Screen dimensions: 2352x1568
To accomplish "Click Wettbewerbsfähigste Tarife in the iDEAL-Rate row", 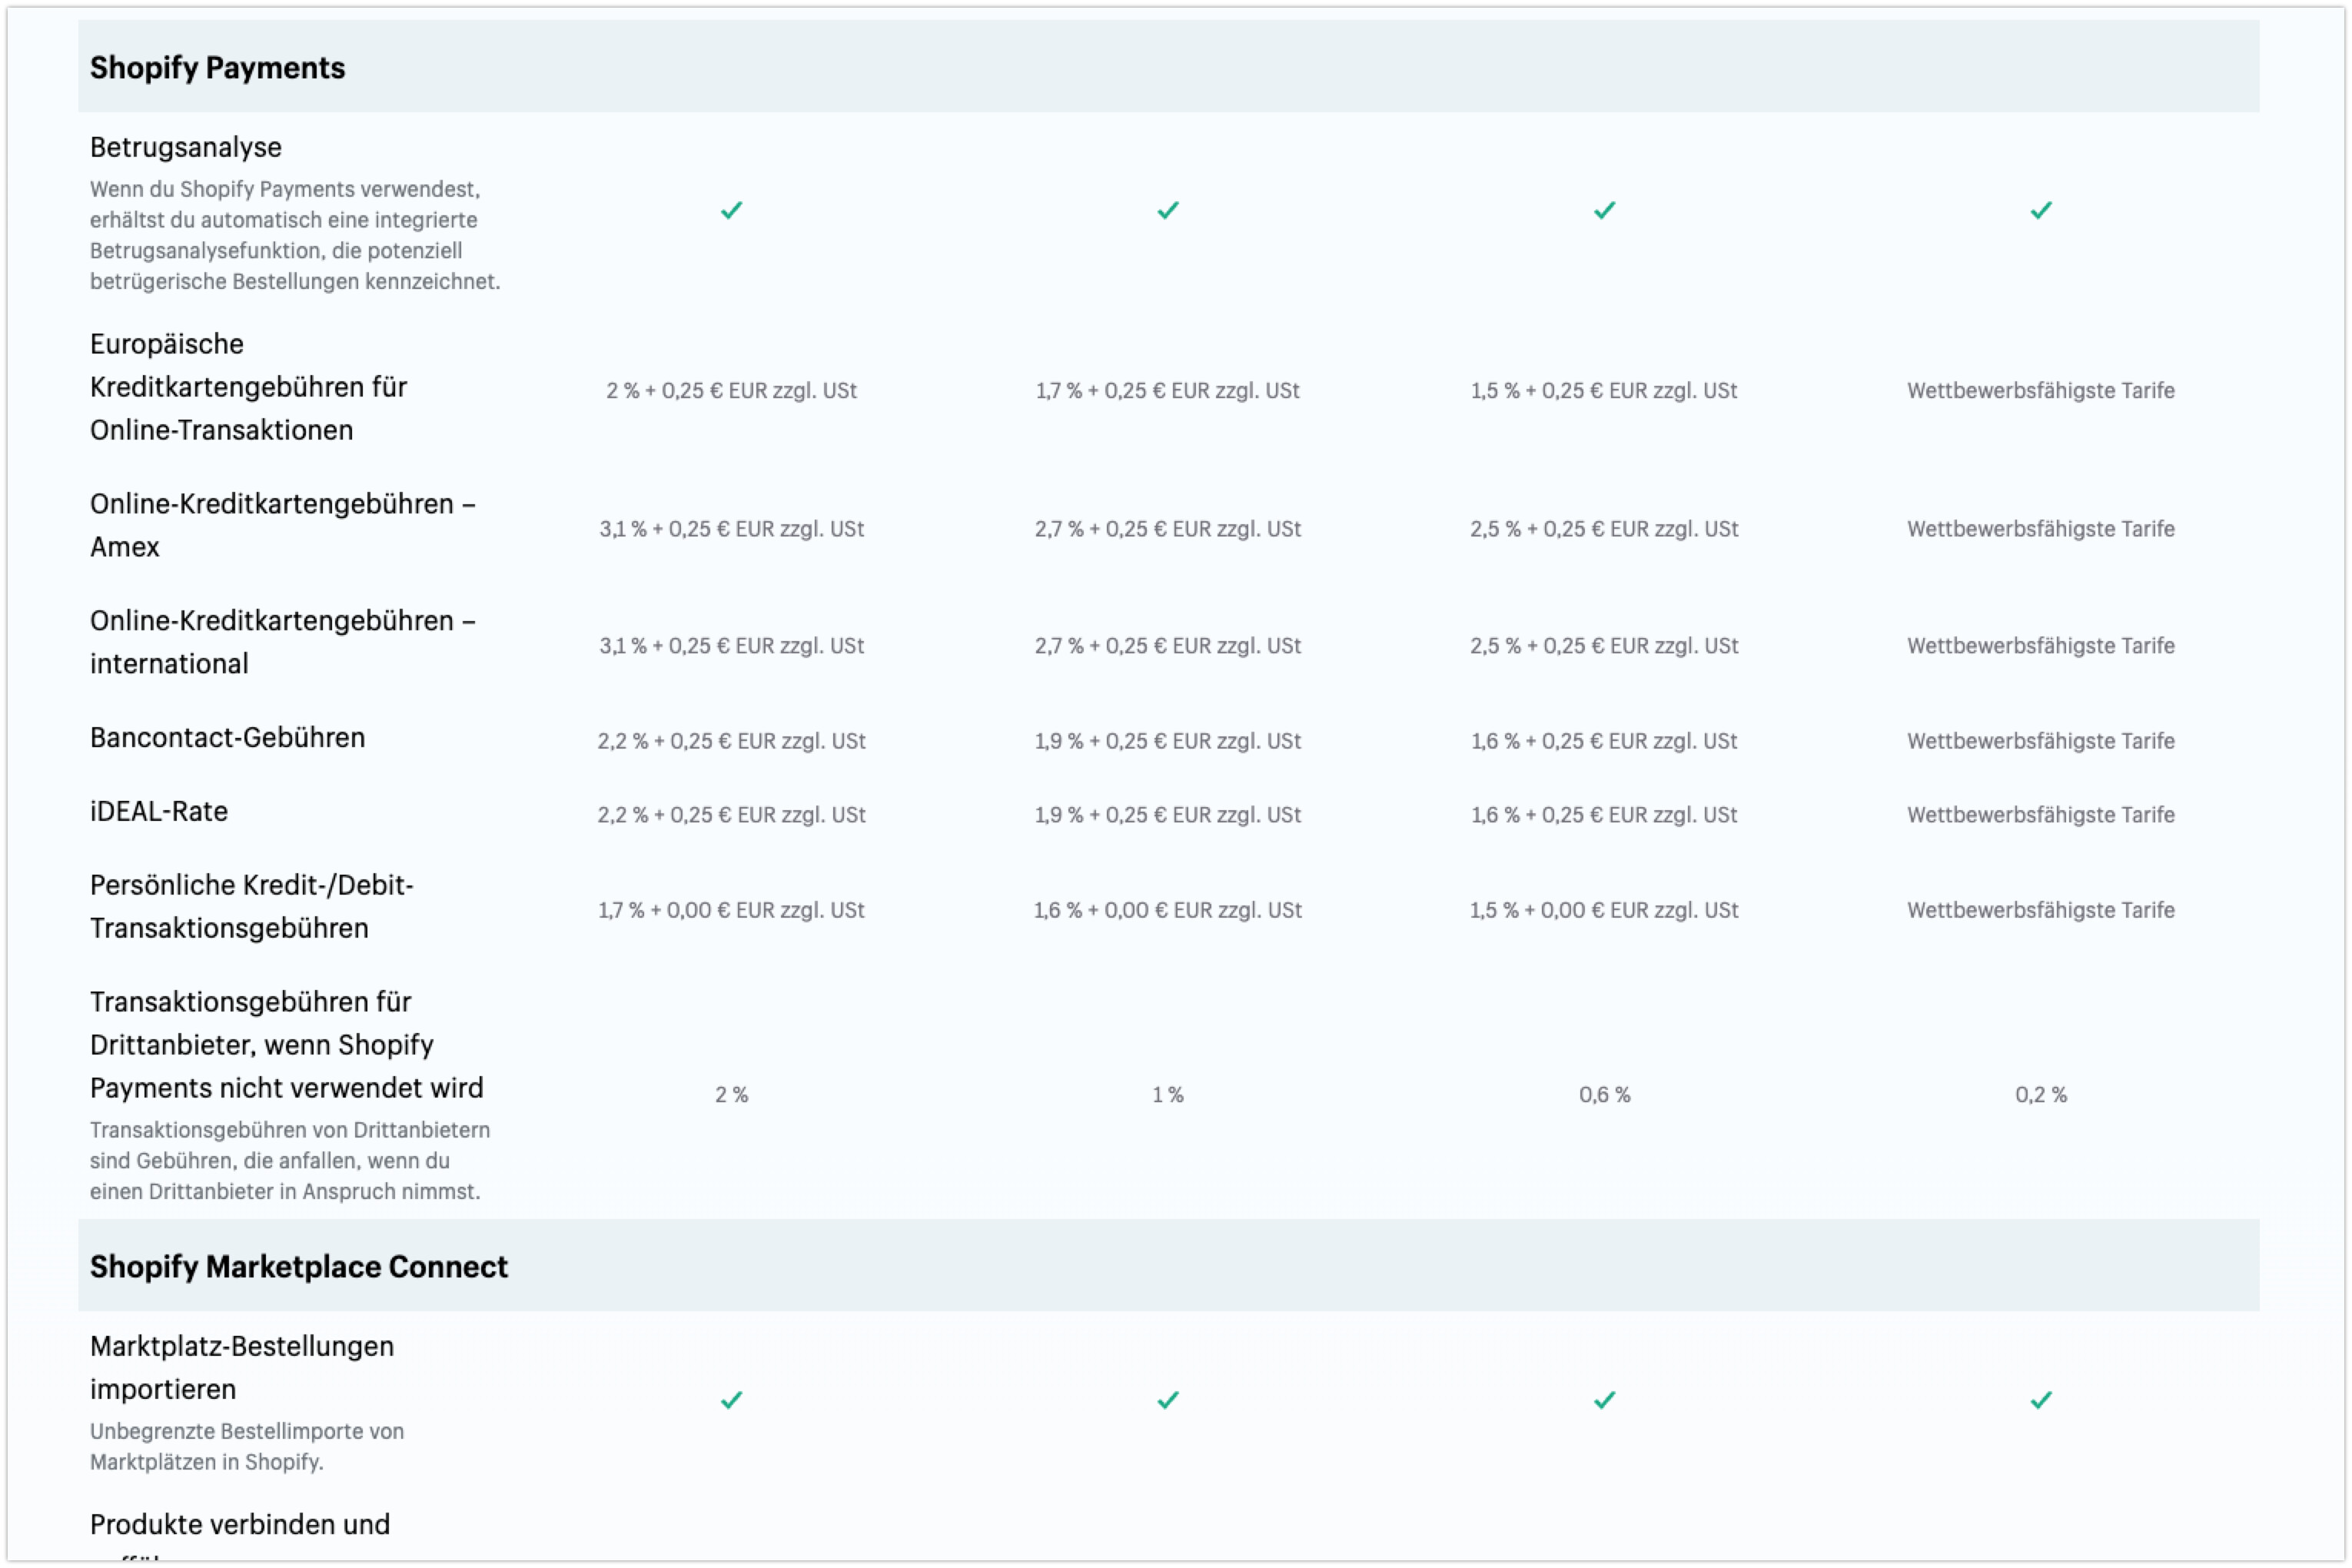I will pos(2040,814).
